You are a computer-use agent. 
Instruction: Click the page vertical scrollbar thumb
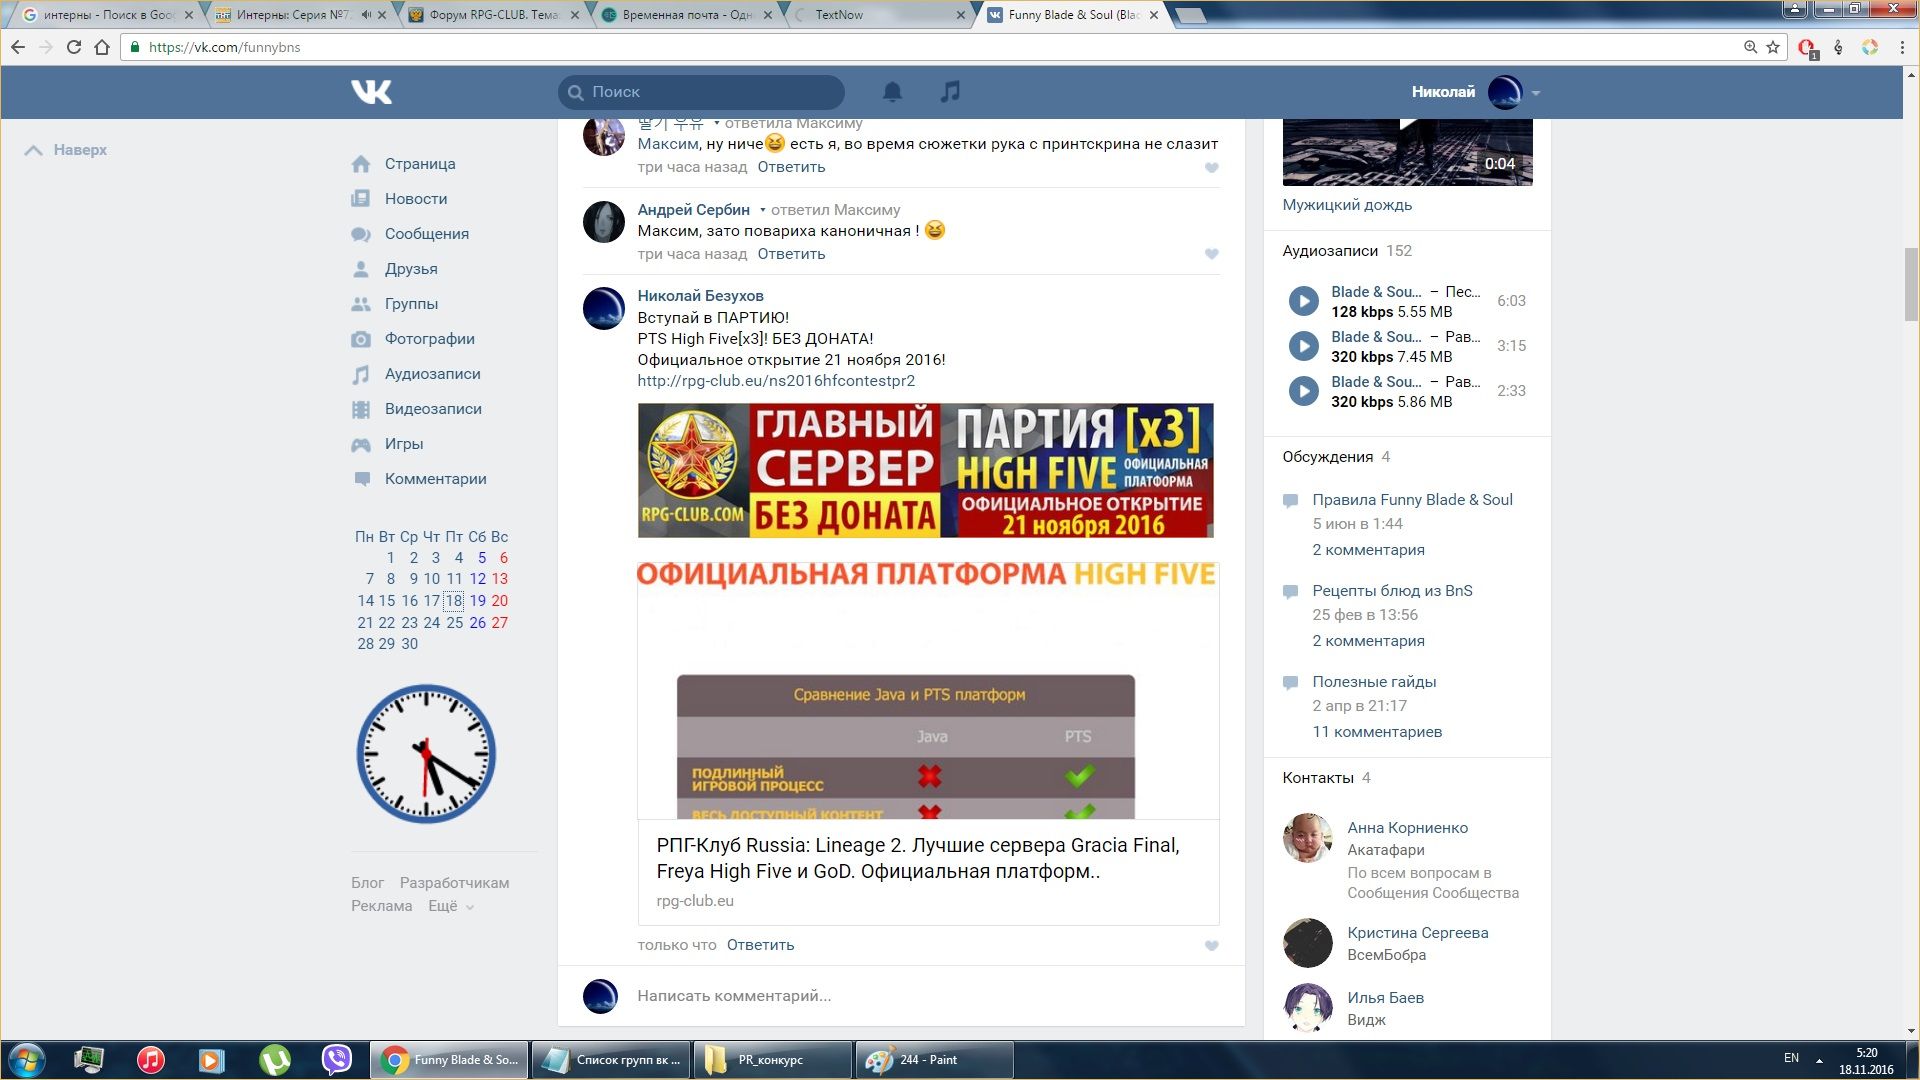[x=1911, y=285]
